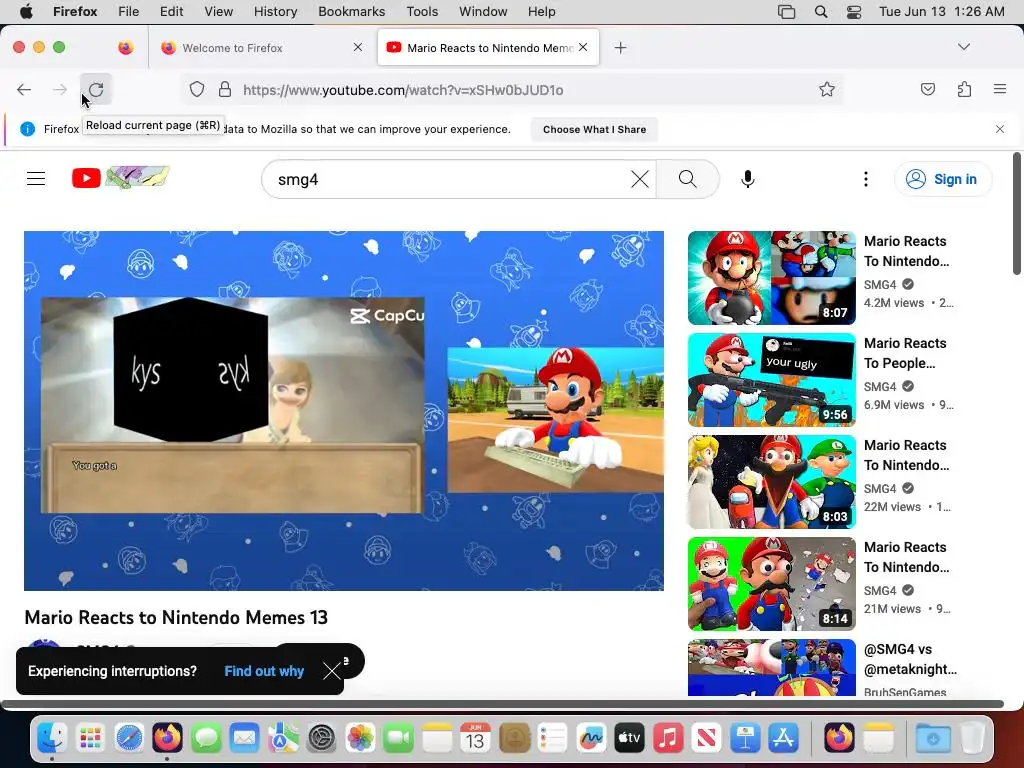Click the date and time in menu bar
The image size is (1024, 768).
pos(941,12)
